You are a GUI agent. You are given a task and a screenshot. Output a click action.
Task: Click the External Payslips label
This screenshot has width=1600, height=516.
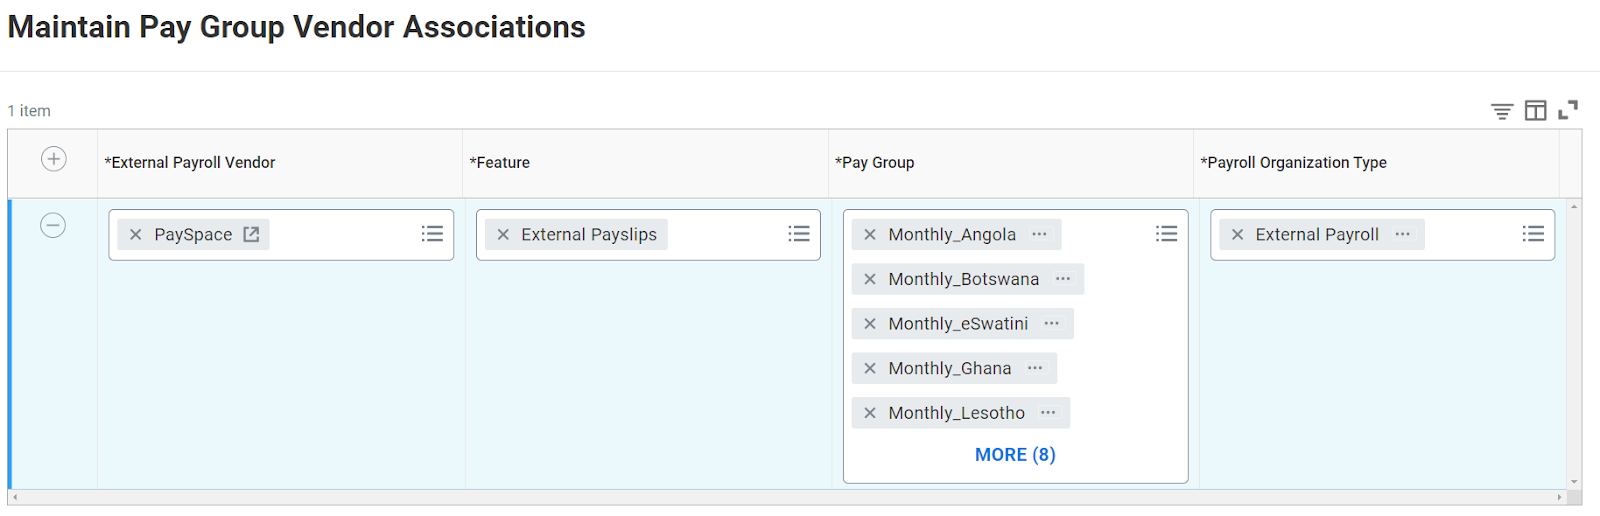(589, 235)
